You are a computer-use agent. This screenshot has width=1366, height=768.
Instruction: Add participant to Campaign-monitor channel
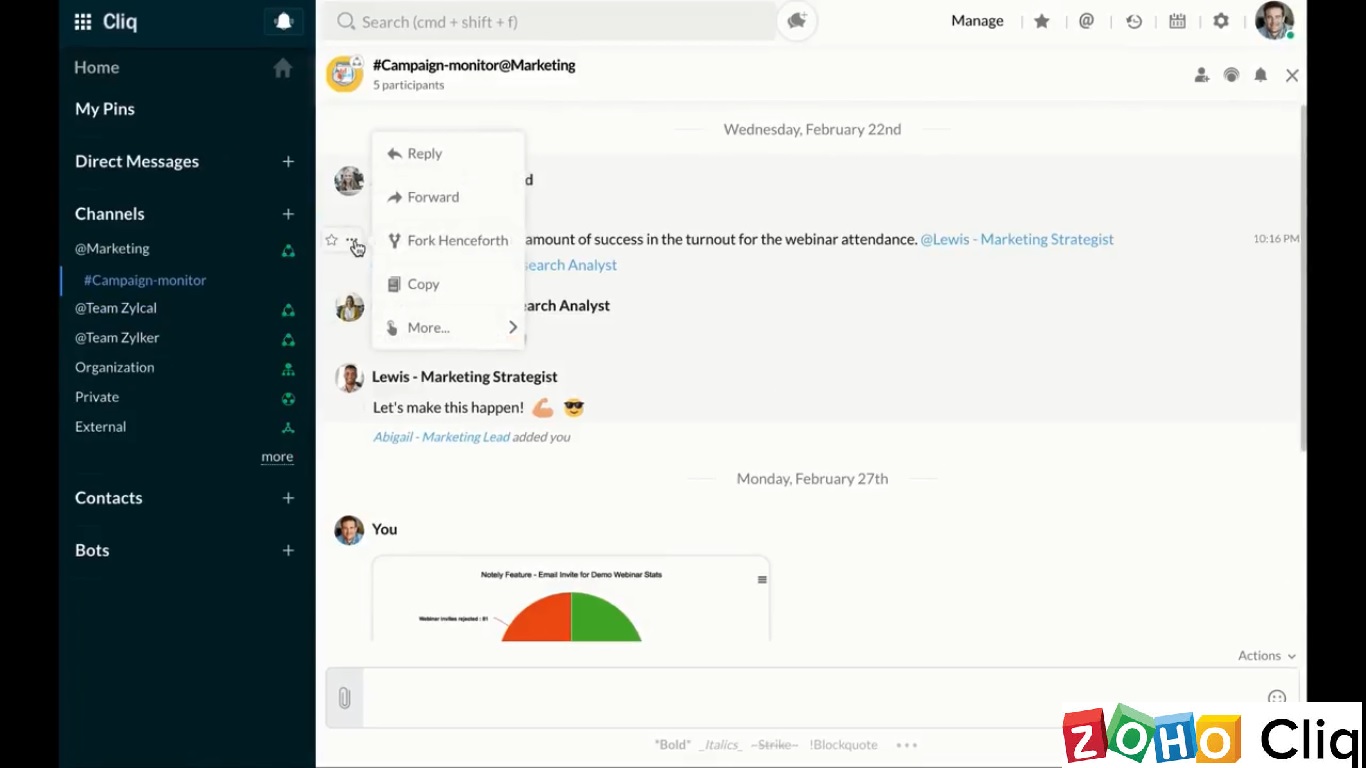click(1201, 75)
